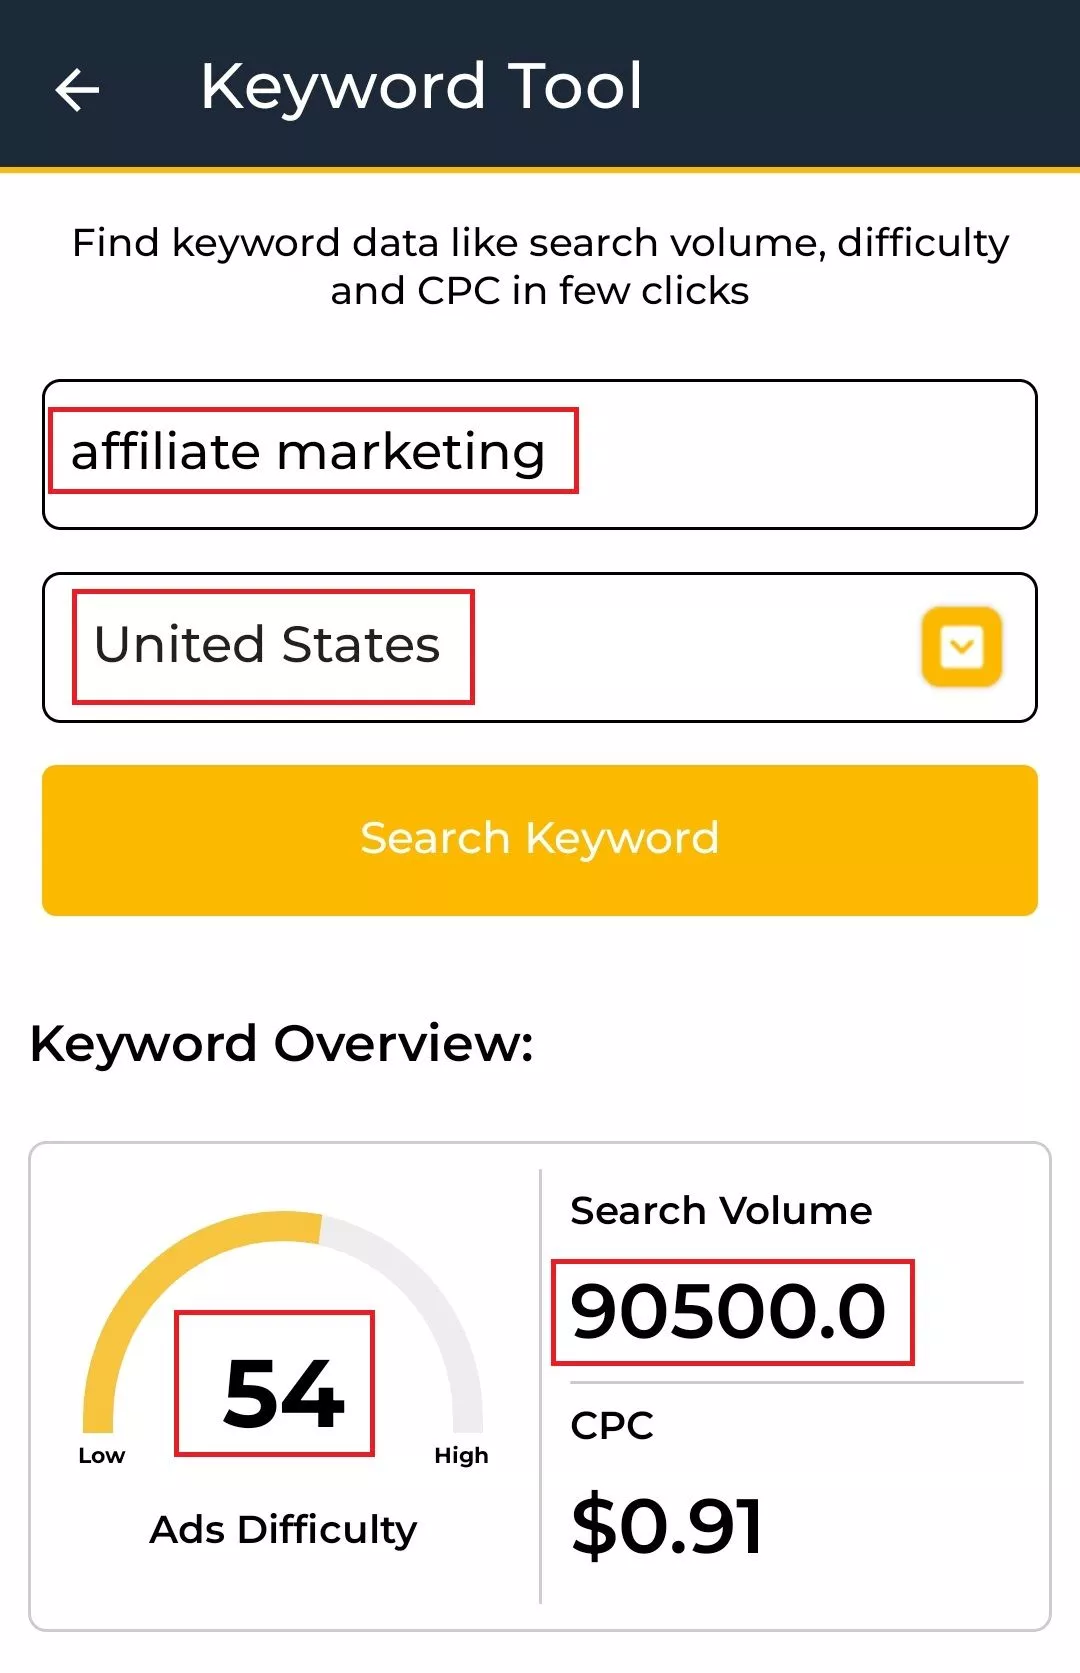Click the CPC label
The height and width of the screenshot is (1673, 1080).
(x=612, y=1425)
